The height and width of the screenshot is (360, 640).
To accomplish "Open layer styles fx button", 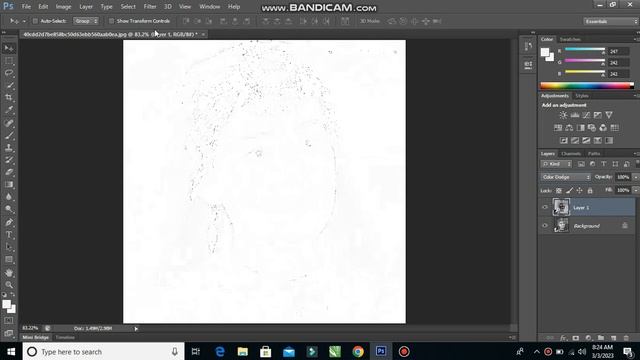I will [x=563, y=338].
